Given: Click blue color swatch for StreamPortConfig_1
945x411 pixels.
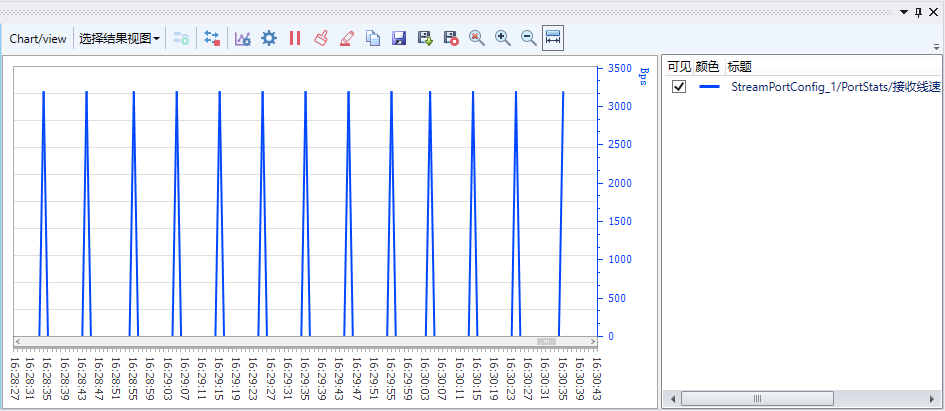Looking at the screenshot, I should click(709, 87).
